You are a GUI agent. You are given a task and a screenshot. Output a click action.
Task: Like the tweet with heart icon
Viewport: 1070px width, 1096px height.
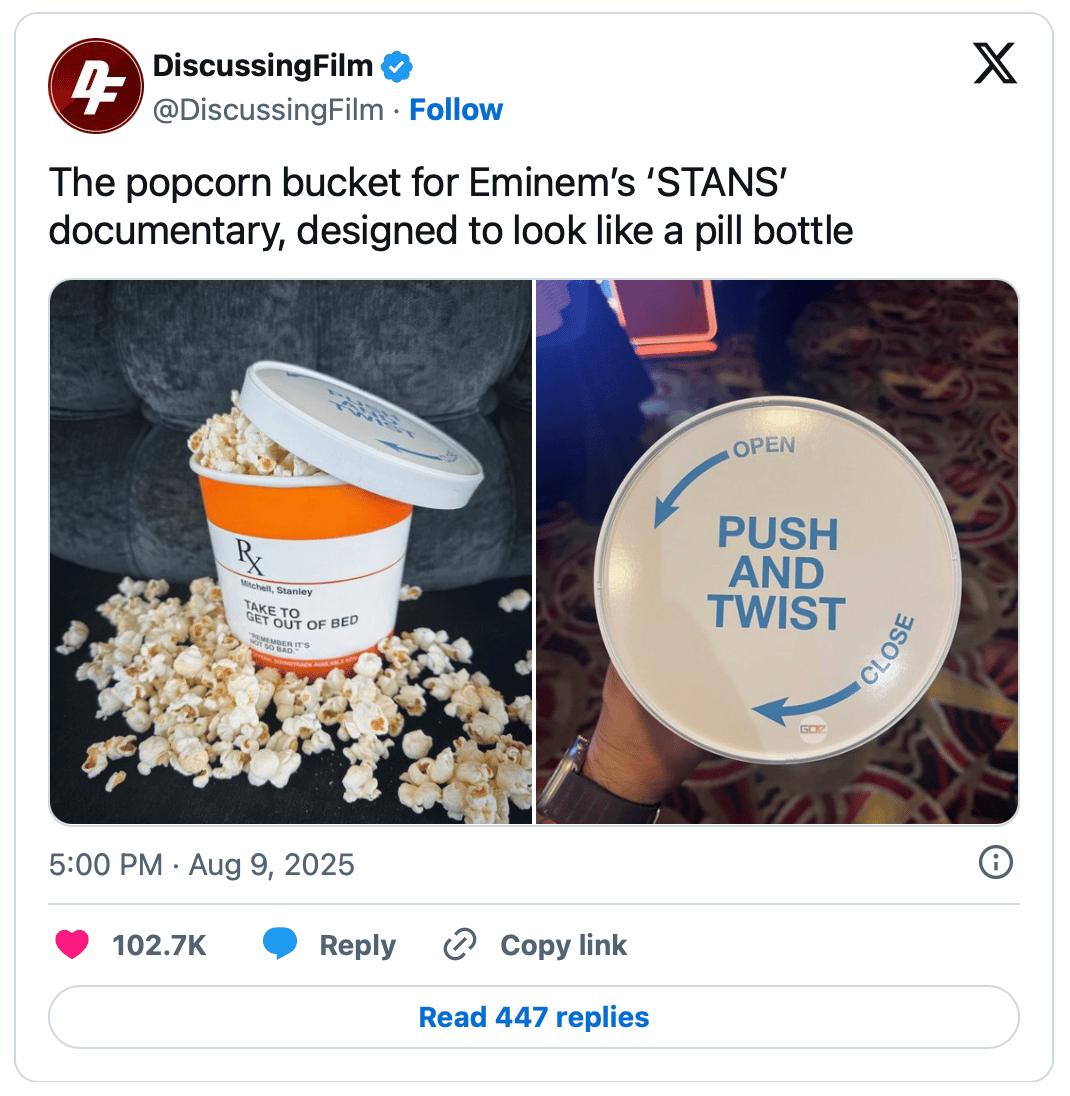click(x=72, y=944)
